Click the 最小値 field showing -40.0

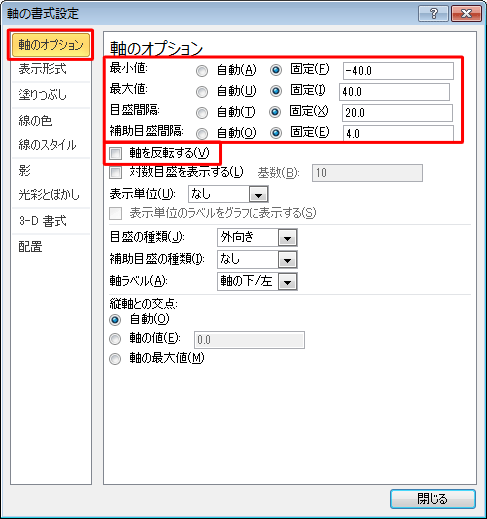[398, 71]
